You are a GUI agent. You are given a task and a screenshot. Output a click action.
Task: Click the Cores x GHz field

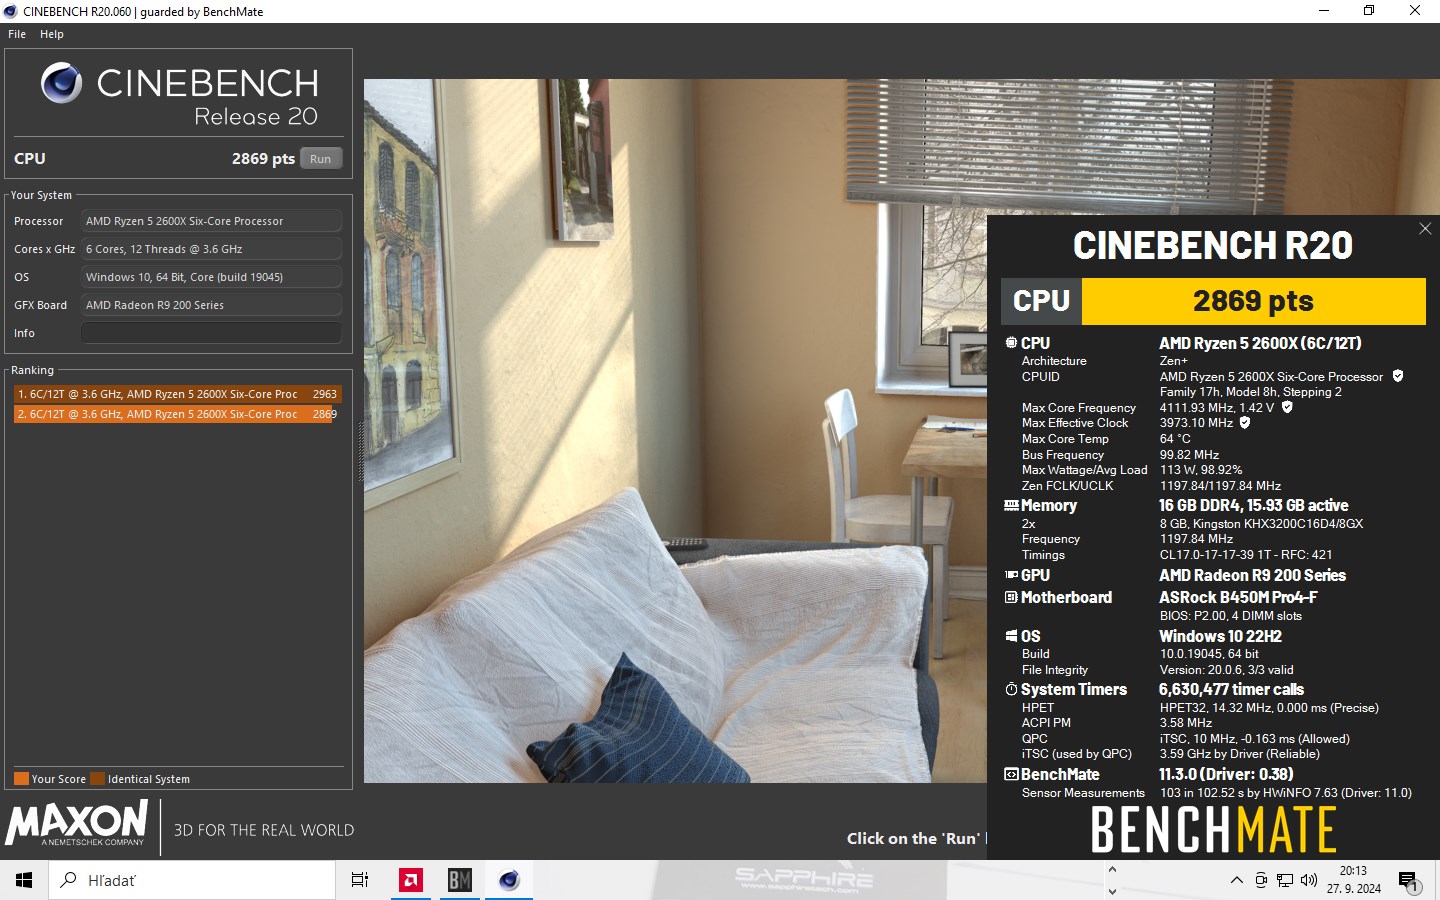(211, 249)
